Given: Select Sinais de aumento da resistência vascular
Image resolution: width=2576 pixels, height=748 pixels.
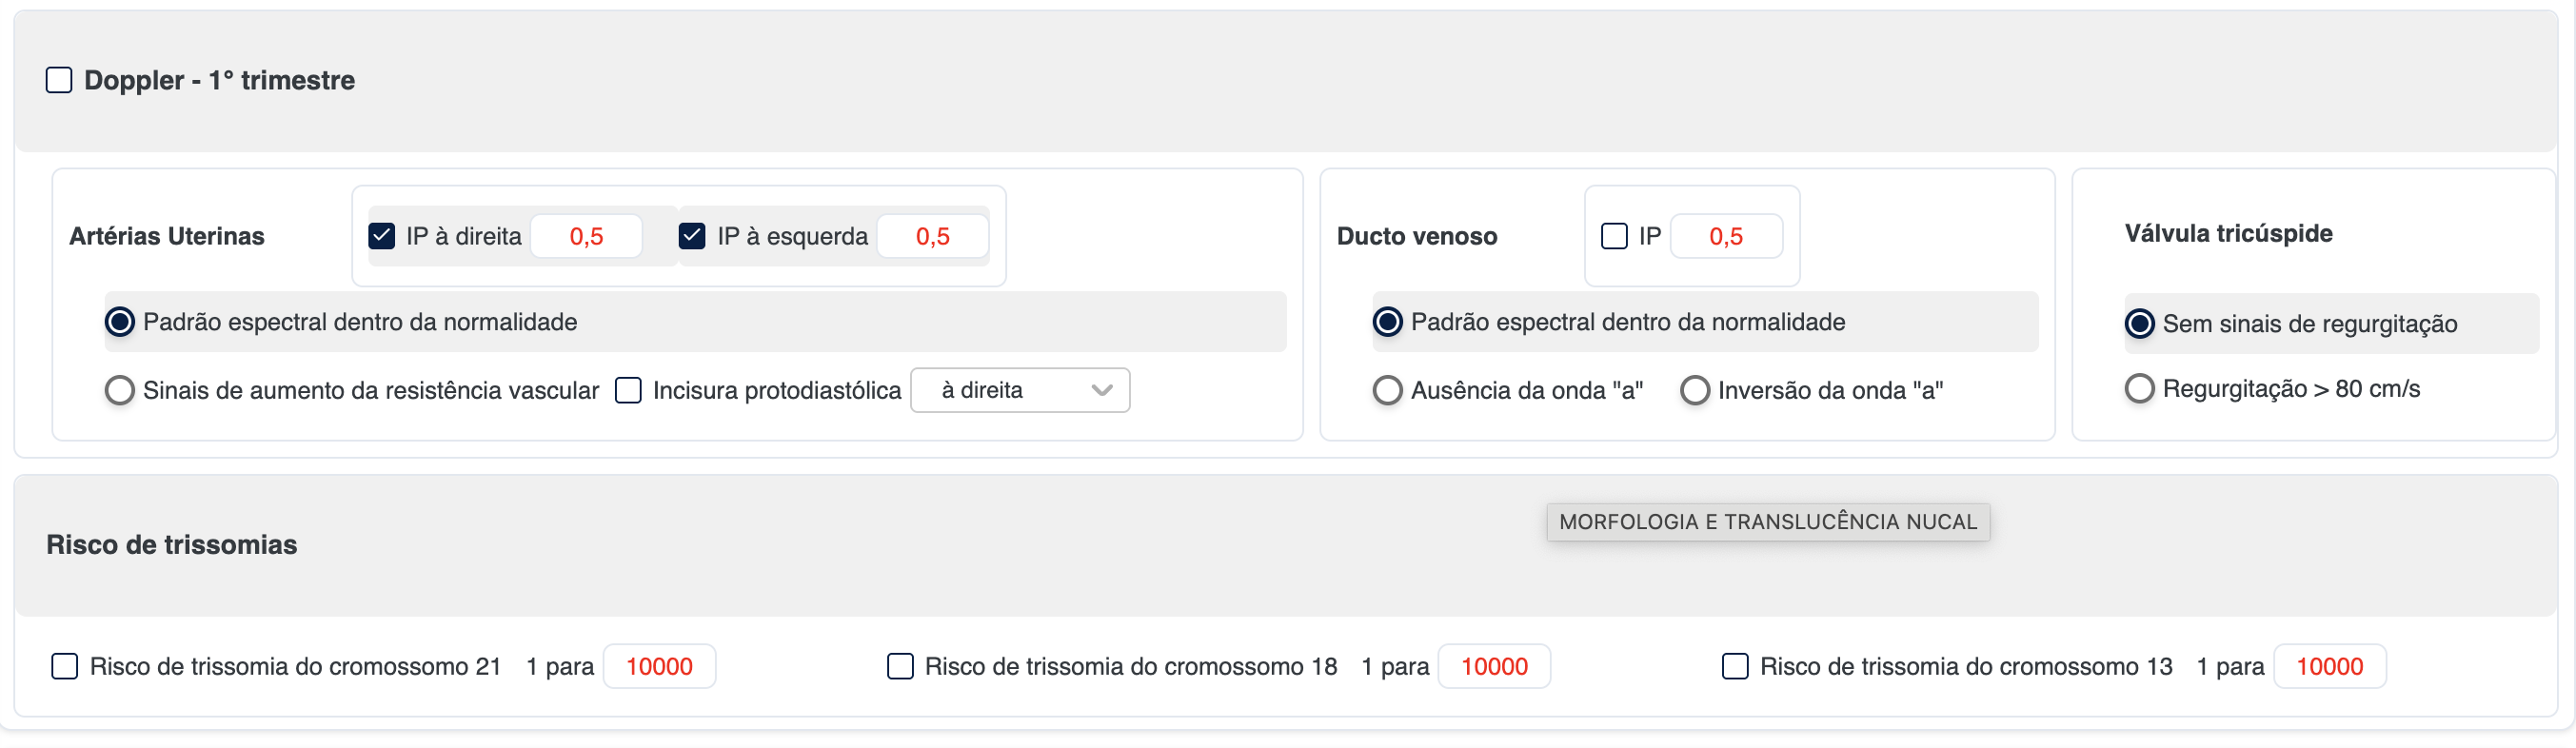Looking at the screenshot, I should point(120,390).
